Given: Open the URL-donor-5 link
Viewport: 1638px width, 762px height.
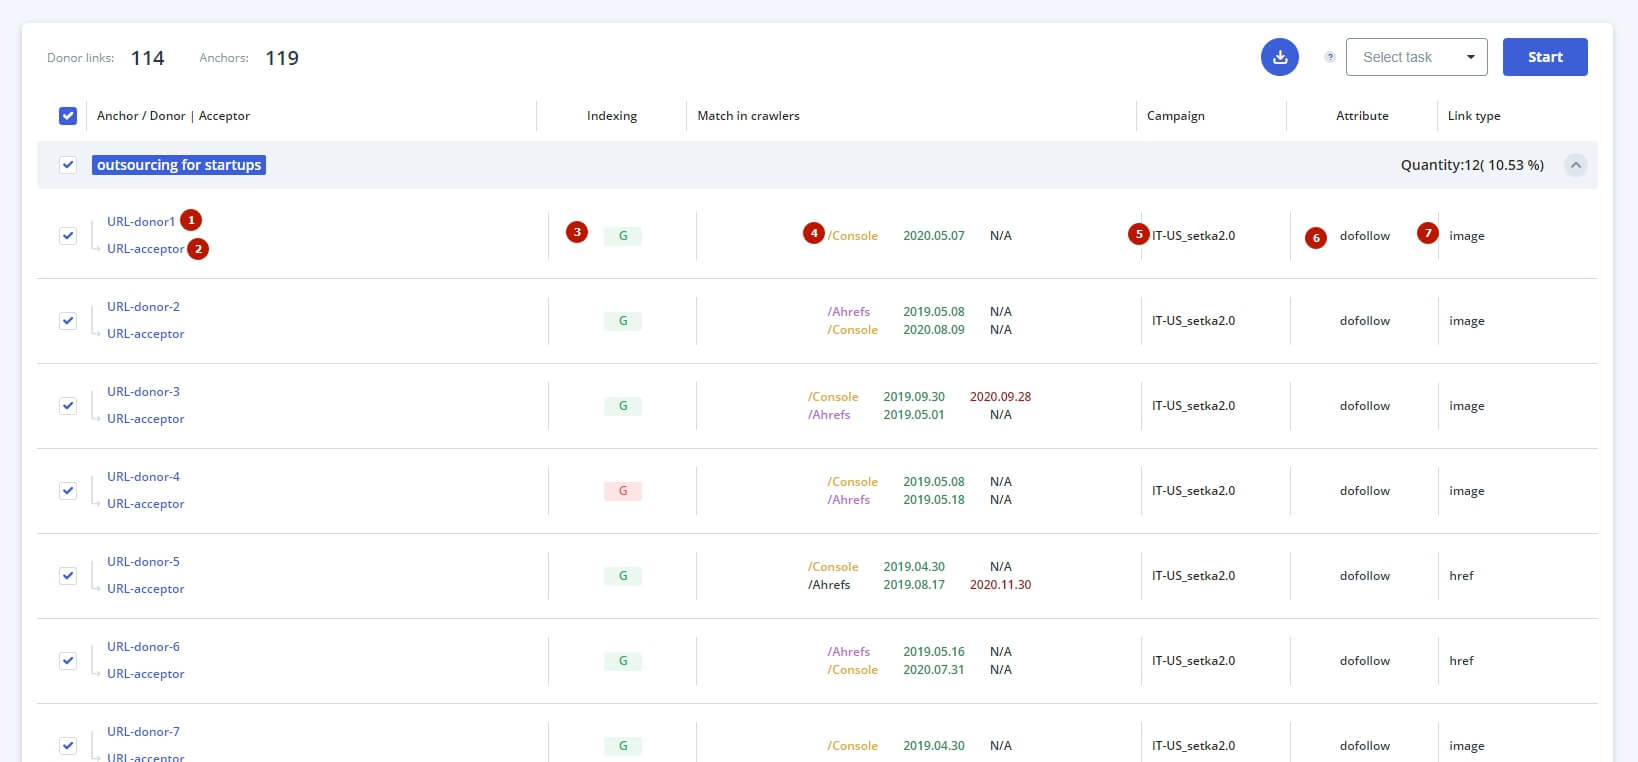Looking at the screenshot, I should pyautogui.click(x=143, y=562).
